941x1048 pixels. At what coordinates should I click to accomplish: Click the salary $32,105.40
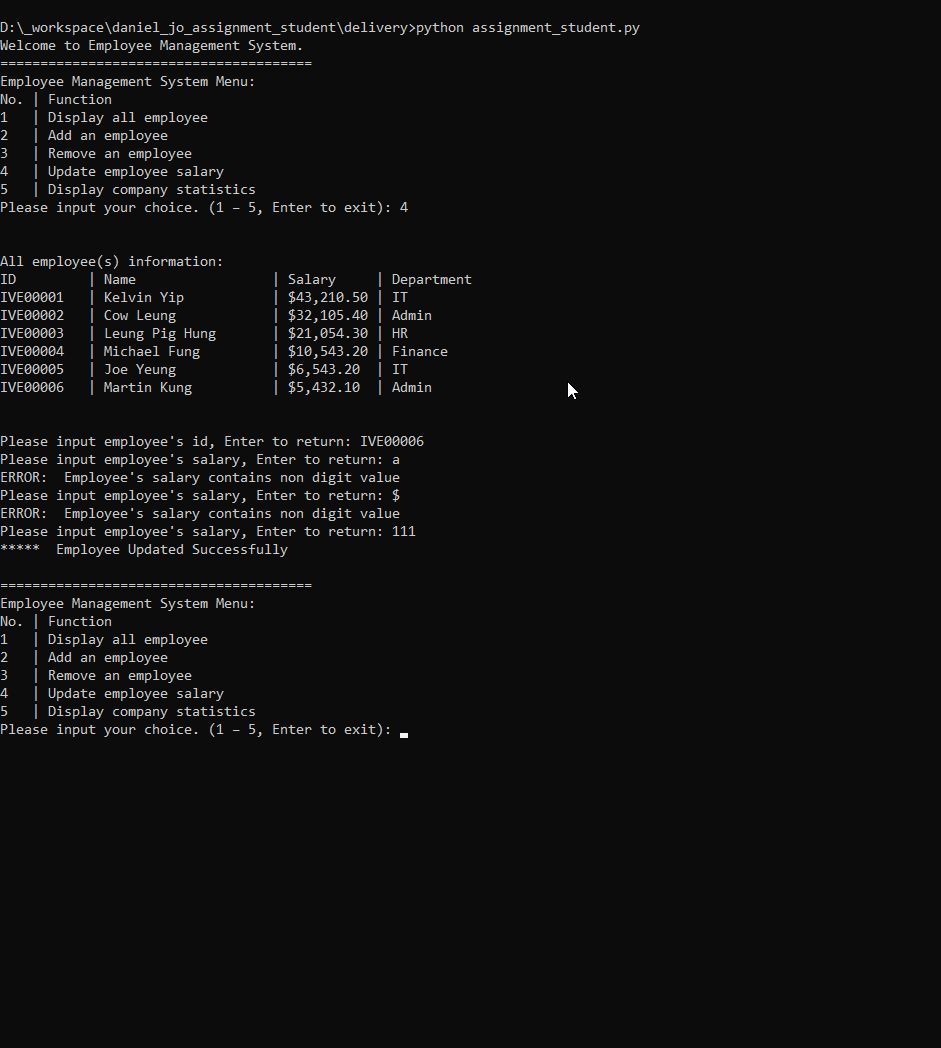(328, 315)
